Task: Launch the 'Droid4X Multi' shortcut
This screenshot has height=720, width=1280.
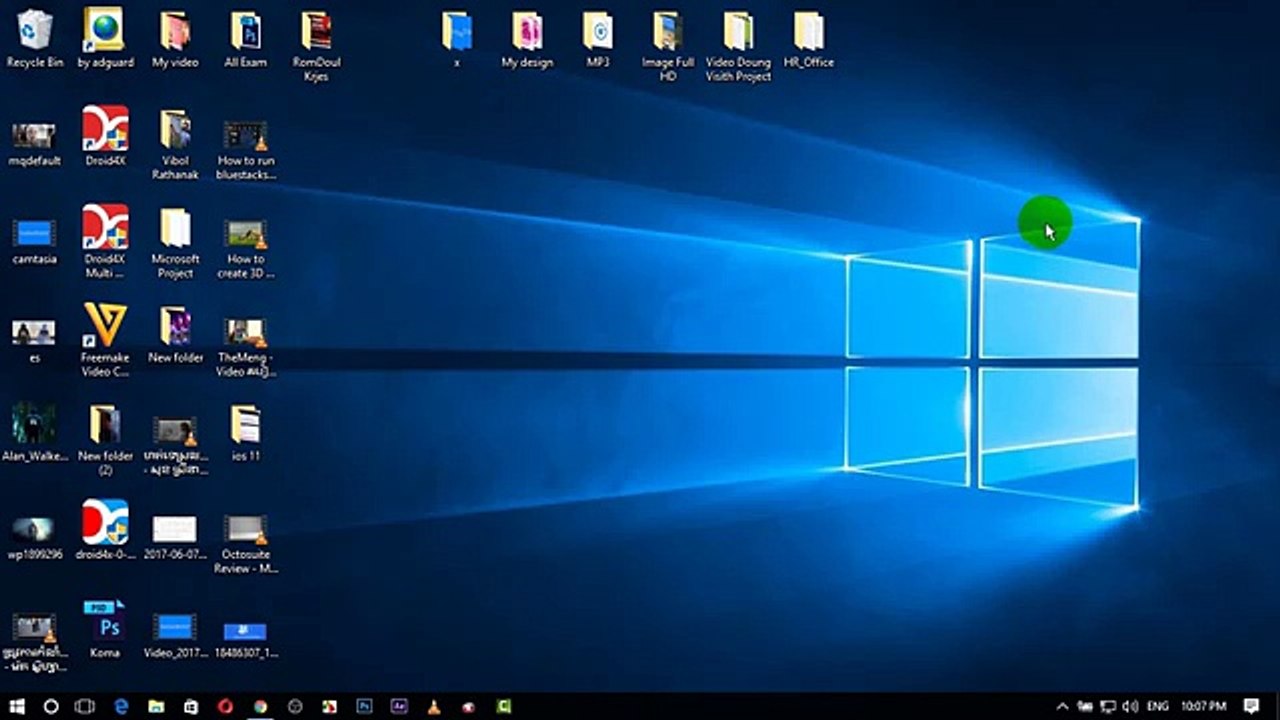Action: tap(105, 241)
